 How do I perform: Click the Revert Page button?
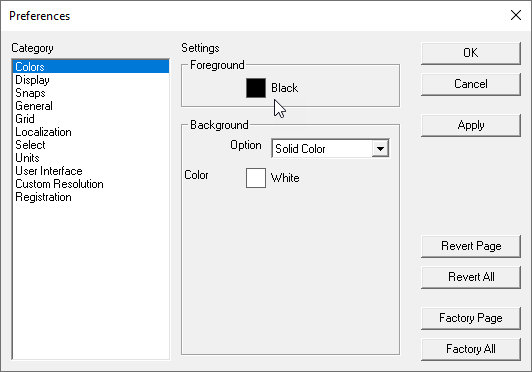tap(471, 246)
